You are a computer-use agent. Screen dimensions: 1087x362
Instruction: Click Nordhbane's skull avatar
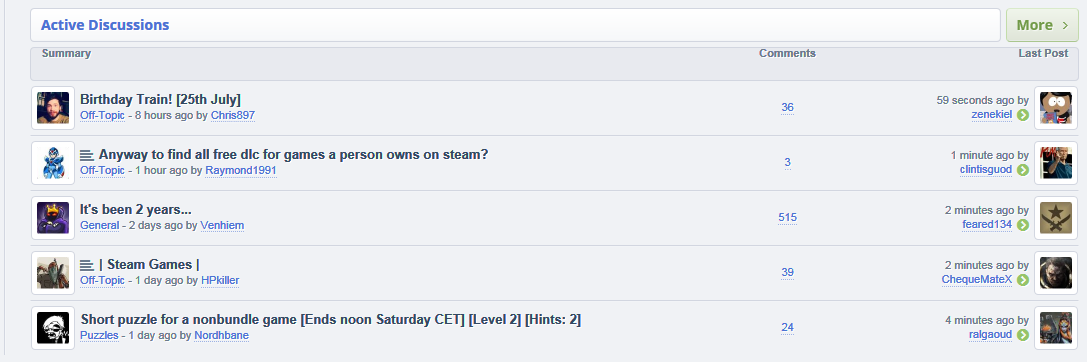[53, 328]
